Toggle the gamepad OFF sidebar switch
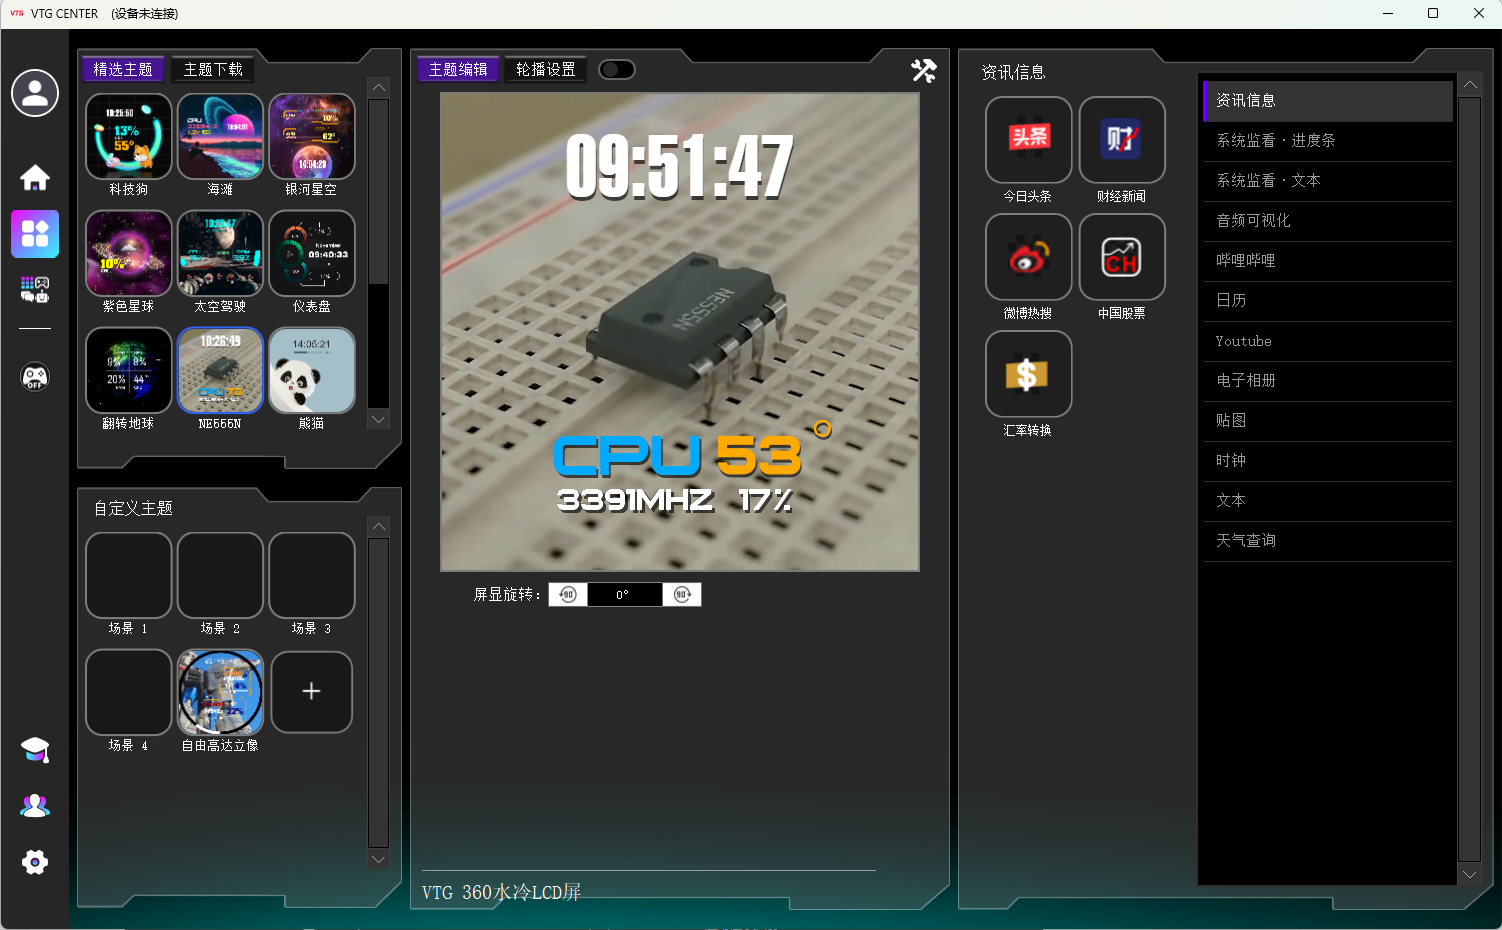Image resolution: width=1502 pixels, height=930 pixels. coord(35,377)
